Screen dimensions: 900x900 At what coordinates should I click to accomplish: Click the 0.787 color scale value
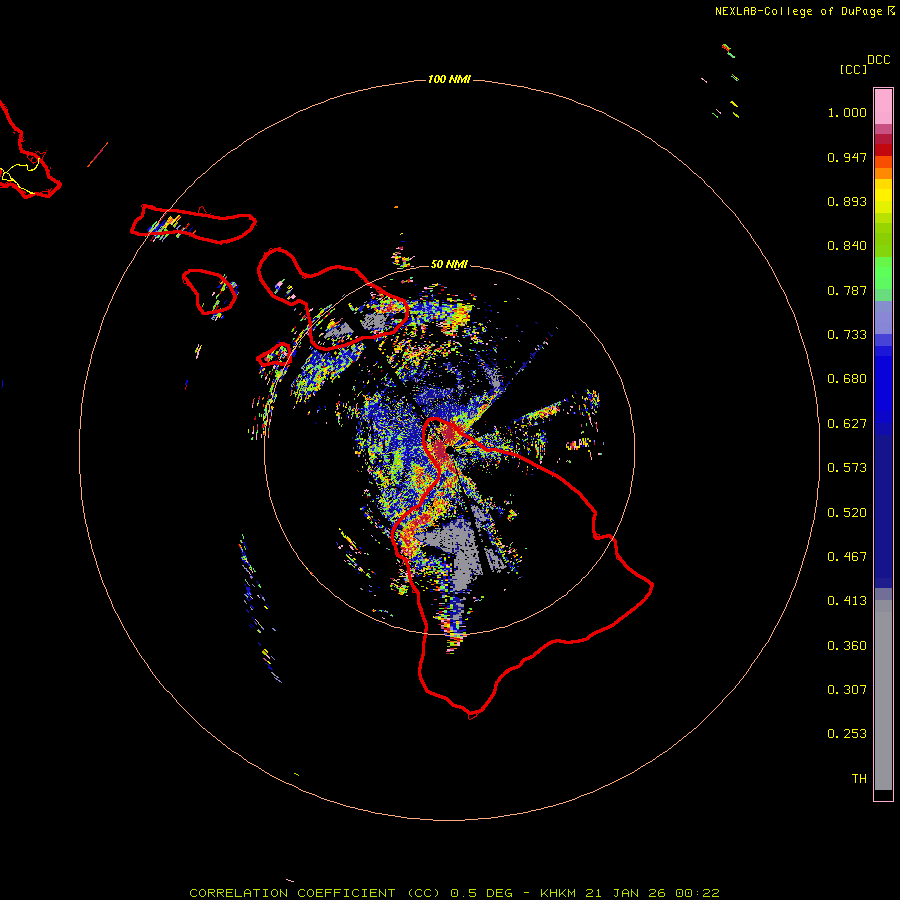847,290
